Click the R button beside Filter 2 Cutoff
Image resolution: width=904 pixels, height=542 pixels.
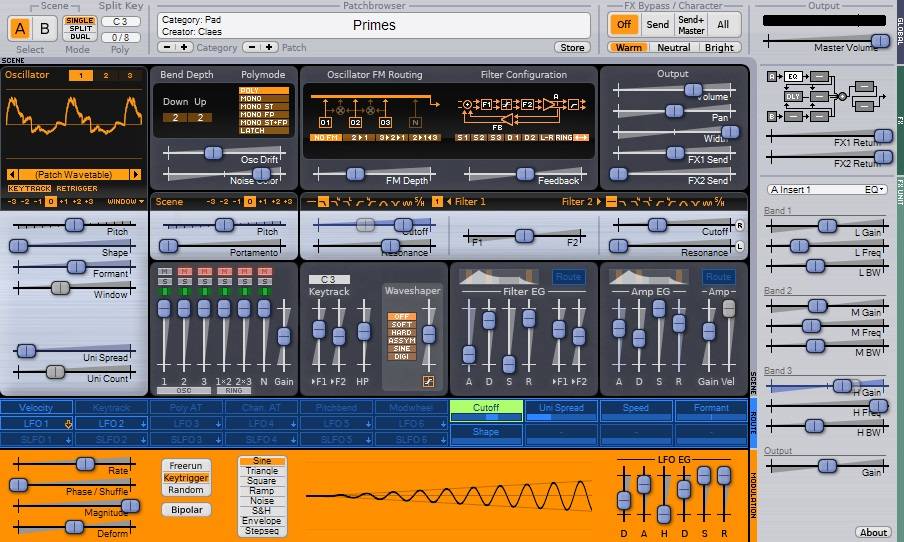click(x=740, y=226)
